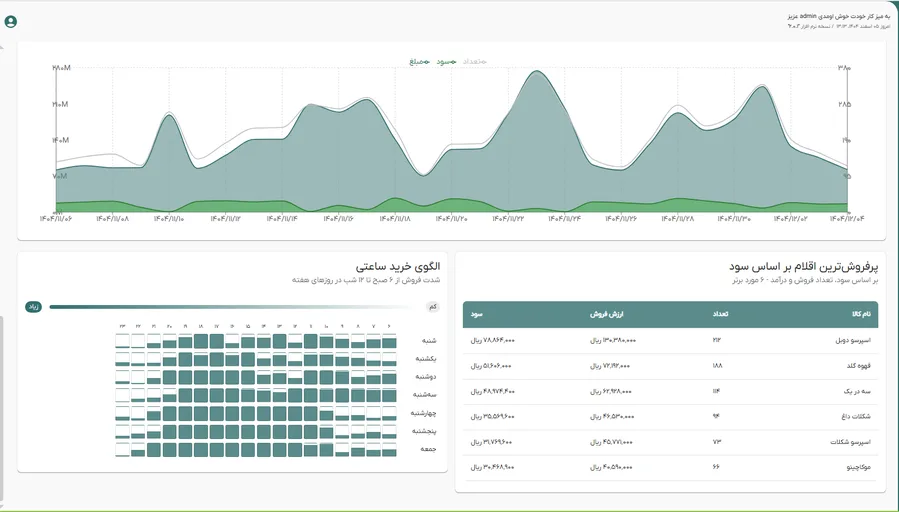Open the user profile account icon
Screen dimensions: 899x512
coord(10,22)
